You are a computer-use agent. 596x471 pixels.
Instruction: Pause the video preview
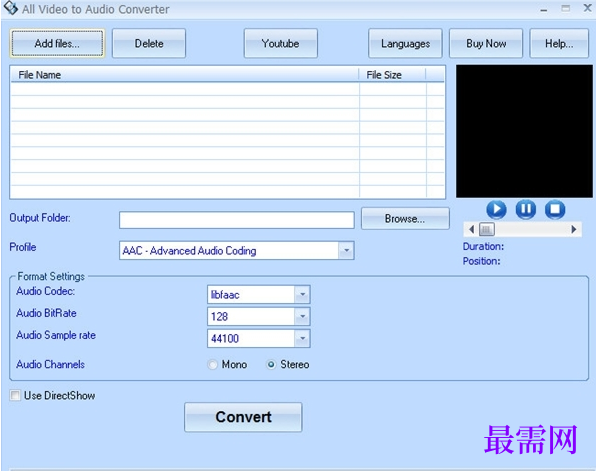526,209
